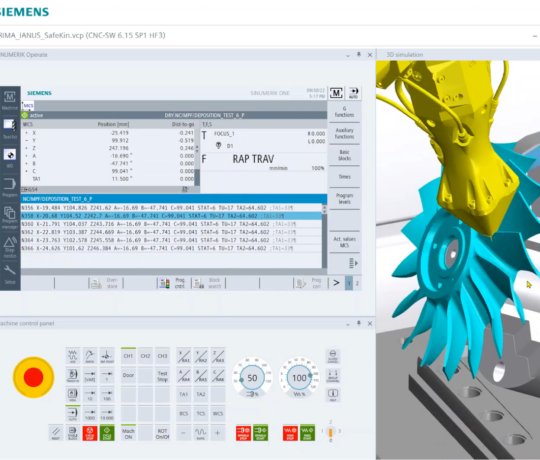
Task: Click the AUTO mode icon at top right
Action: click(354, 93)
